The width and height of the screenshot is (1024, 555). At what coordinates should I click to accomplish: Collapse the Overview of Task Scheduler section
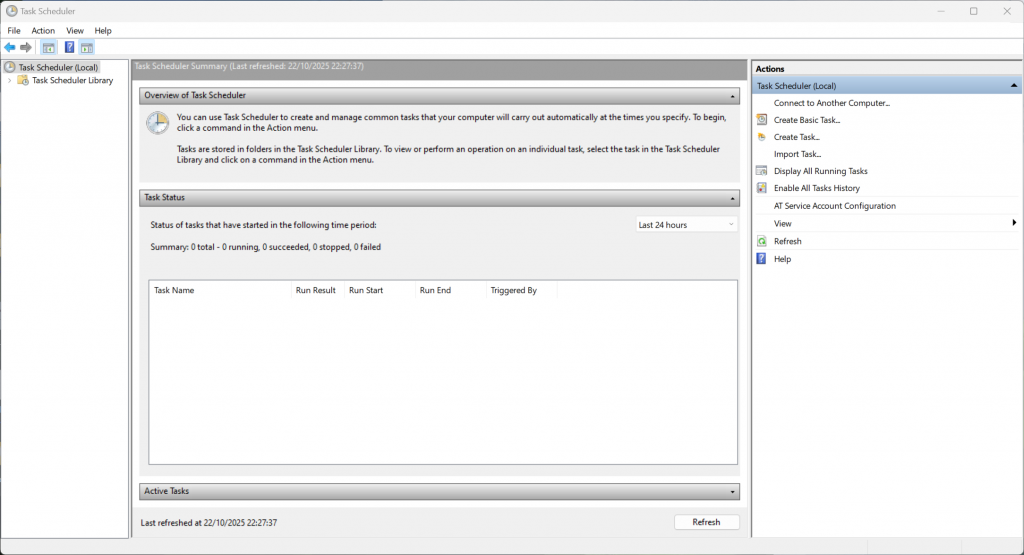[x=732, y=96]
